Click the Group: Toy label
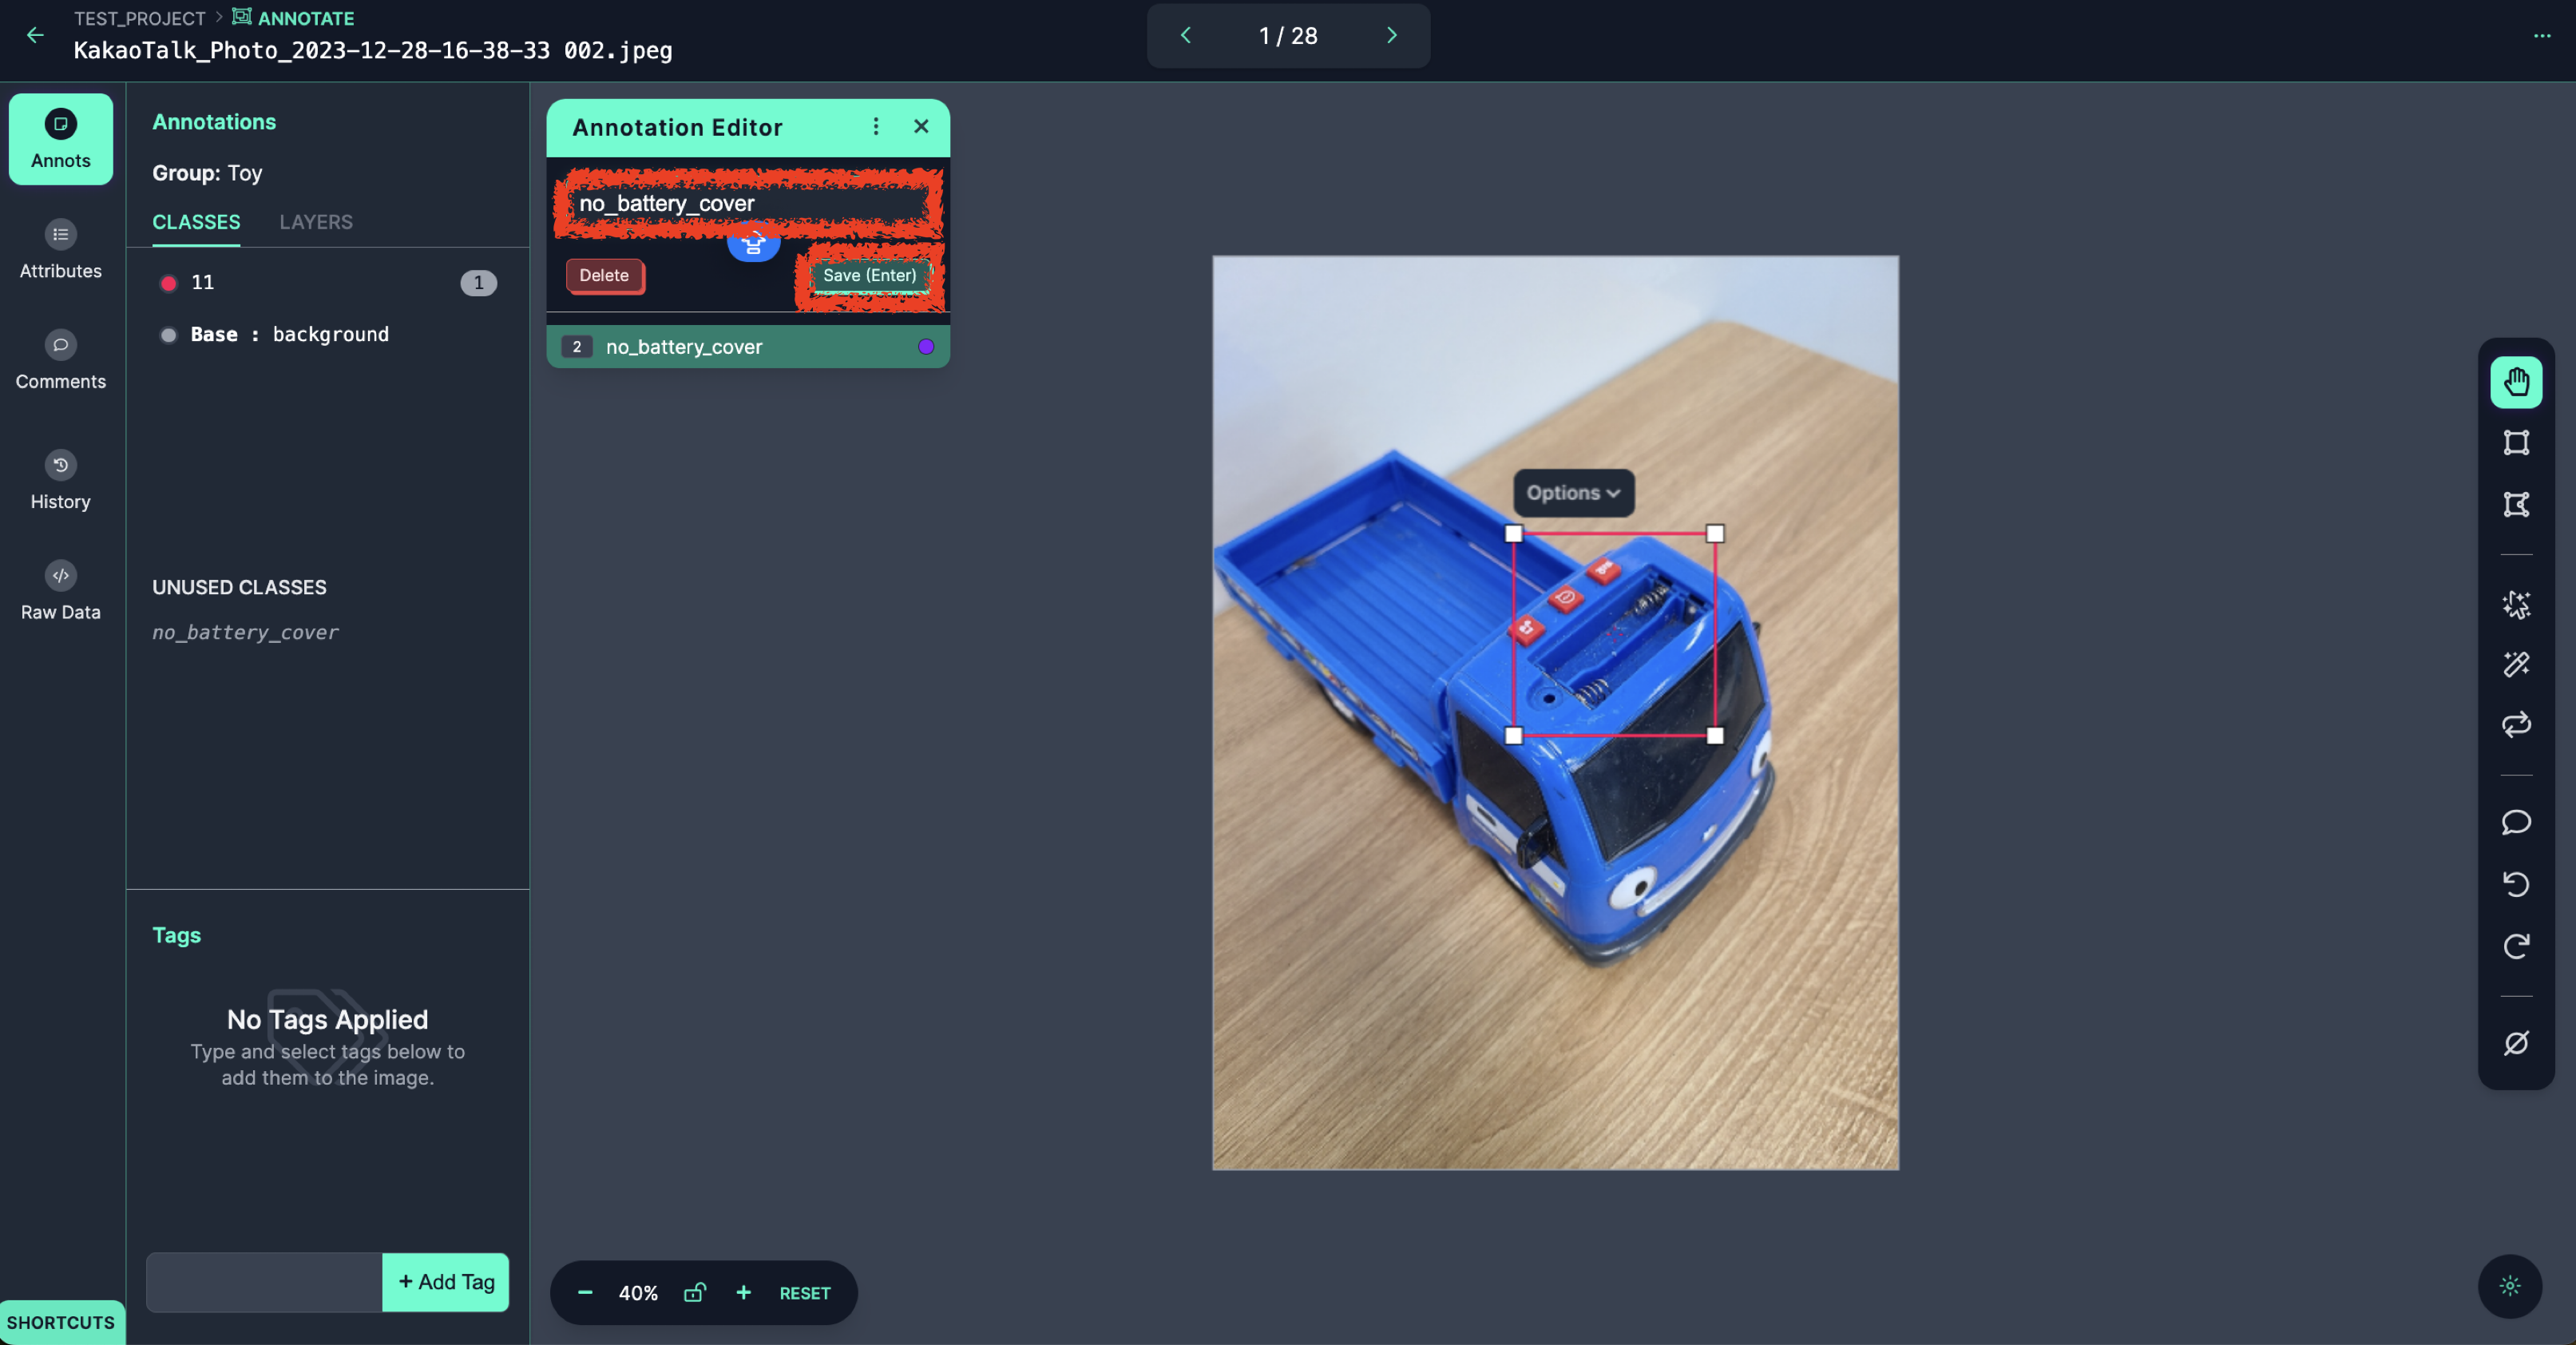 [207, 173]
